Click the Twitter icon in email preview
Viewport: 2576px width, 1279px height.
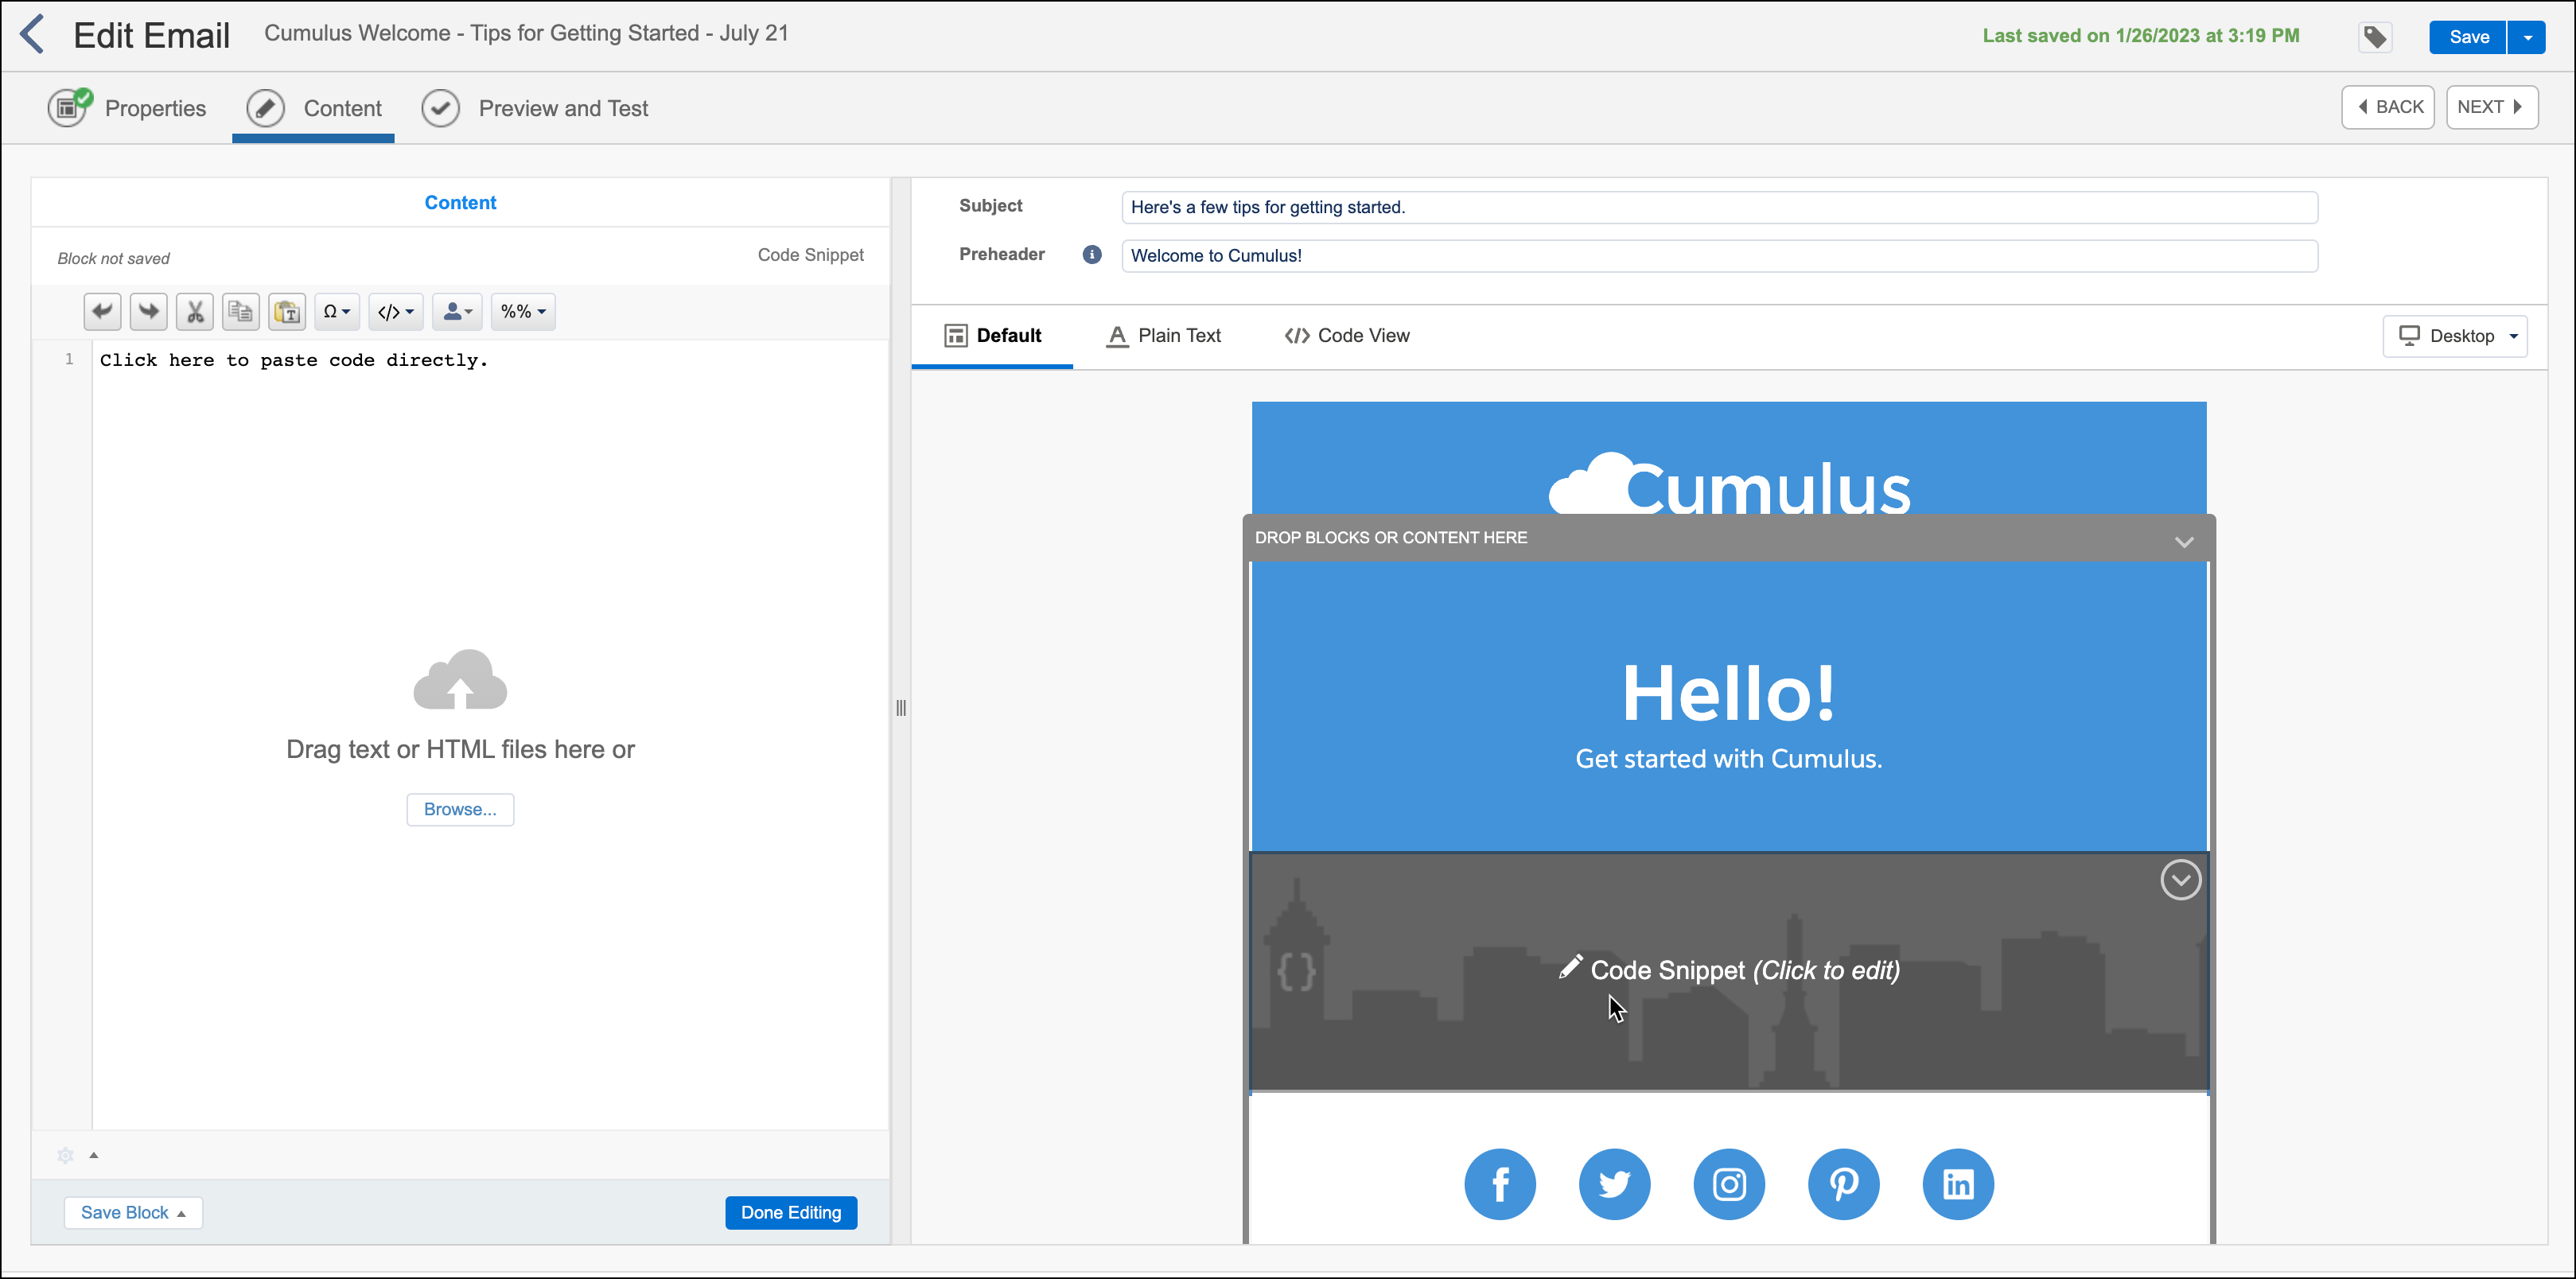click(x=1615, y=1184)
